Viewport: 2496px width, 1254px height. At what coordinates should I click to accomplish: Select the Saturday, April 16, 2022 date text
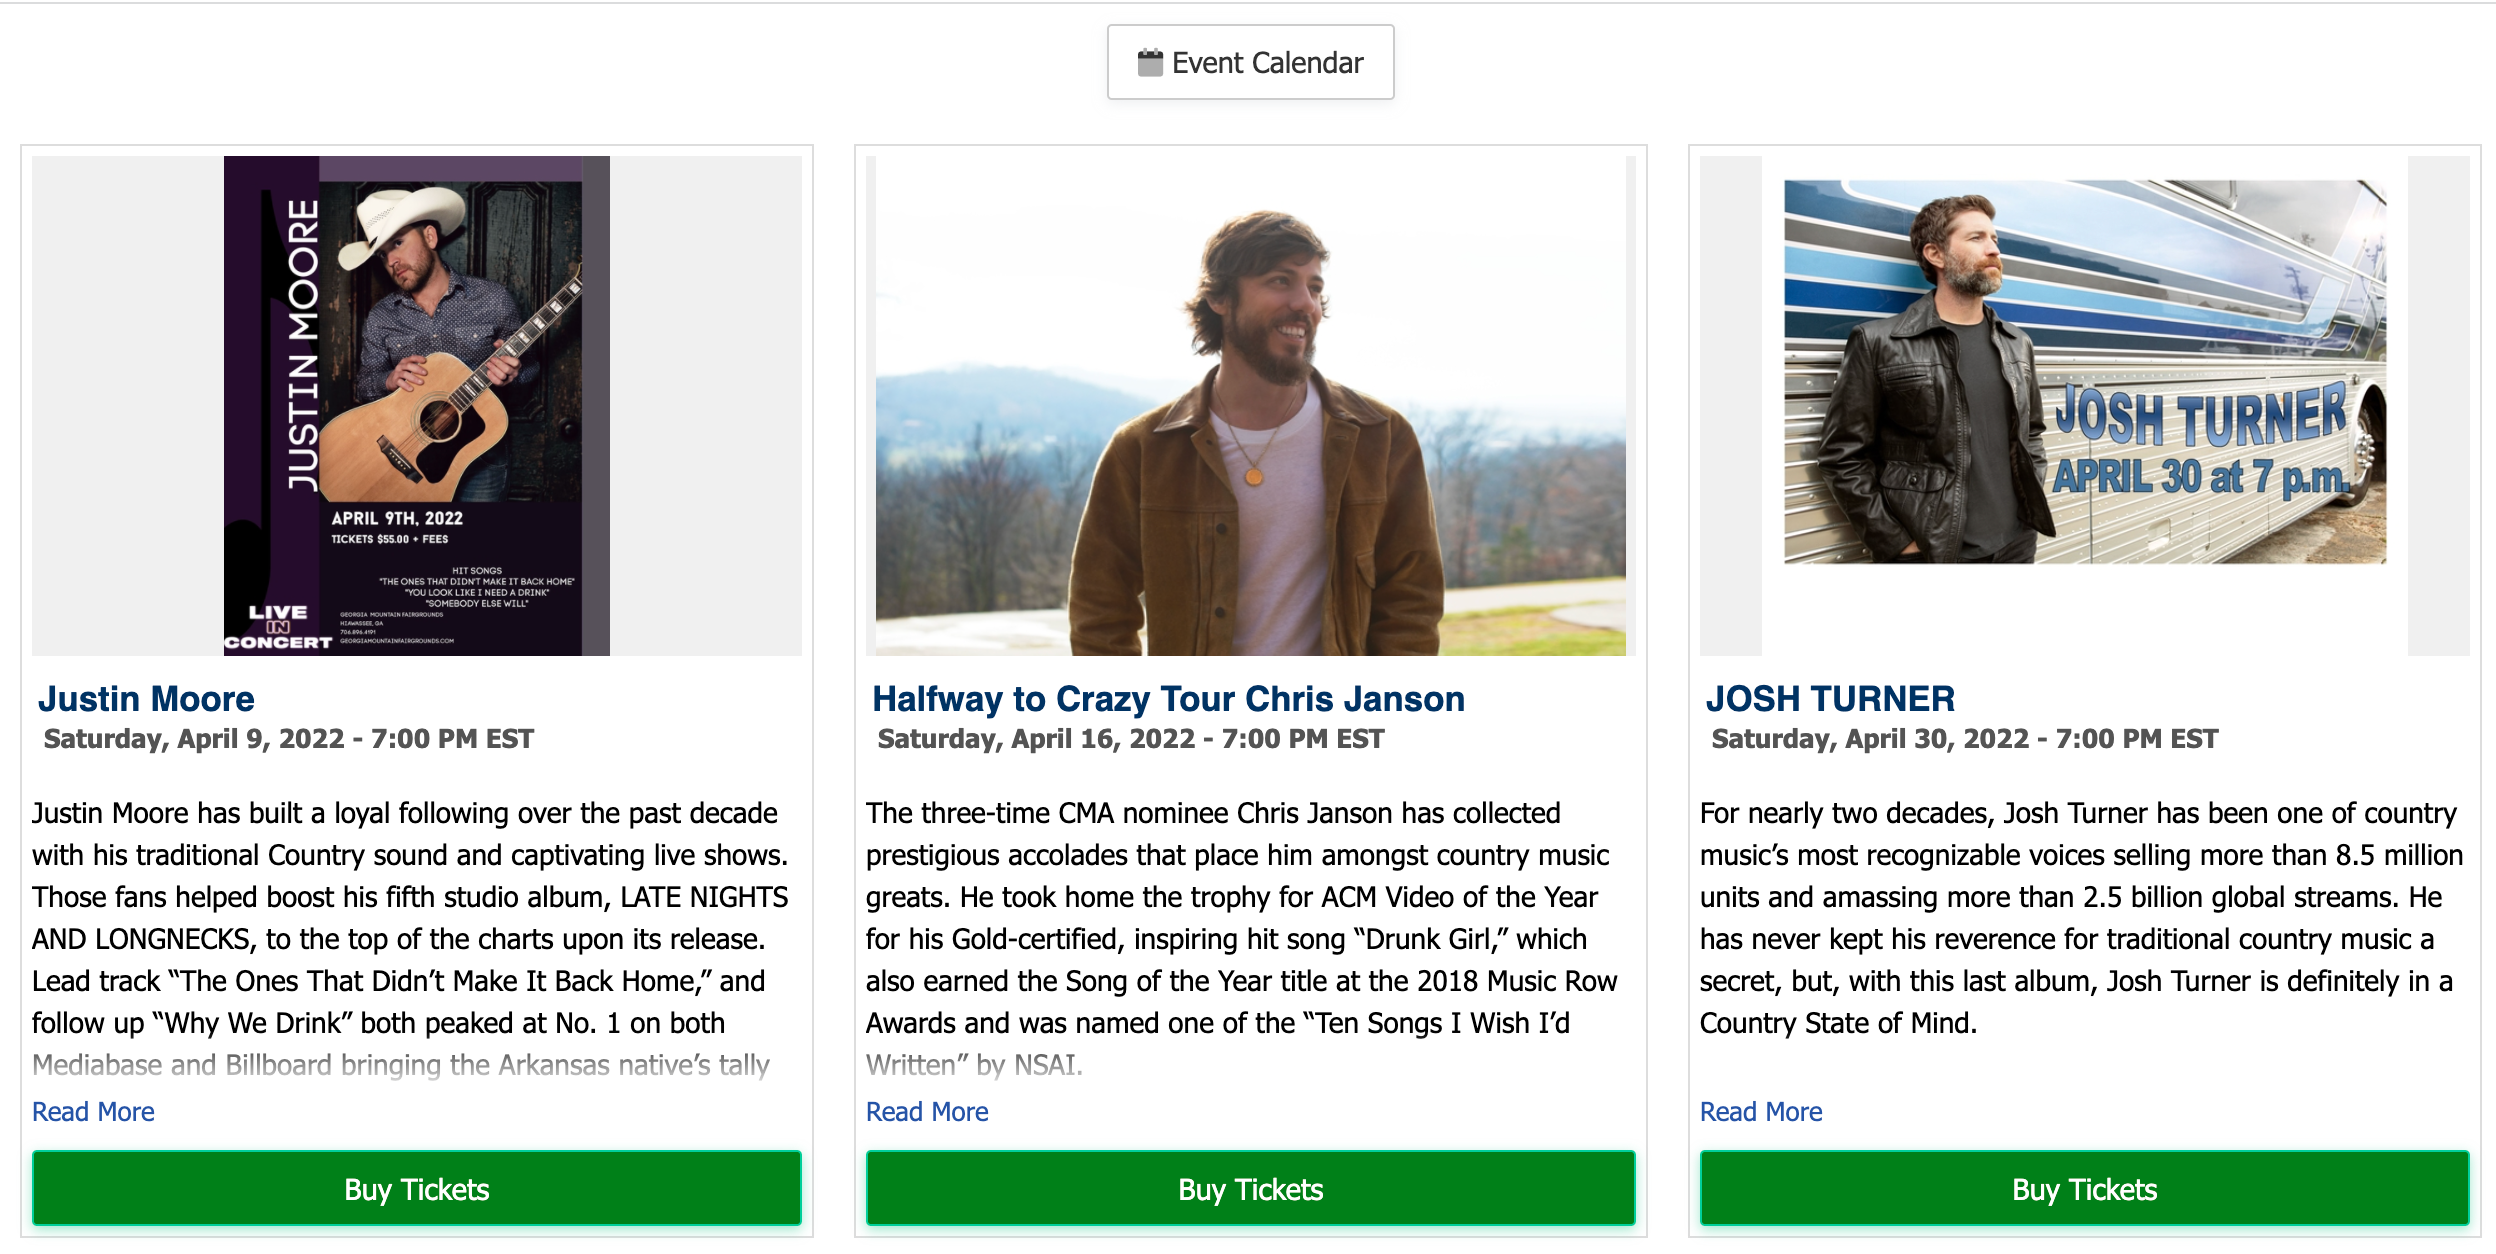(x=1130, y=739)
